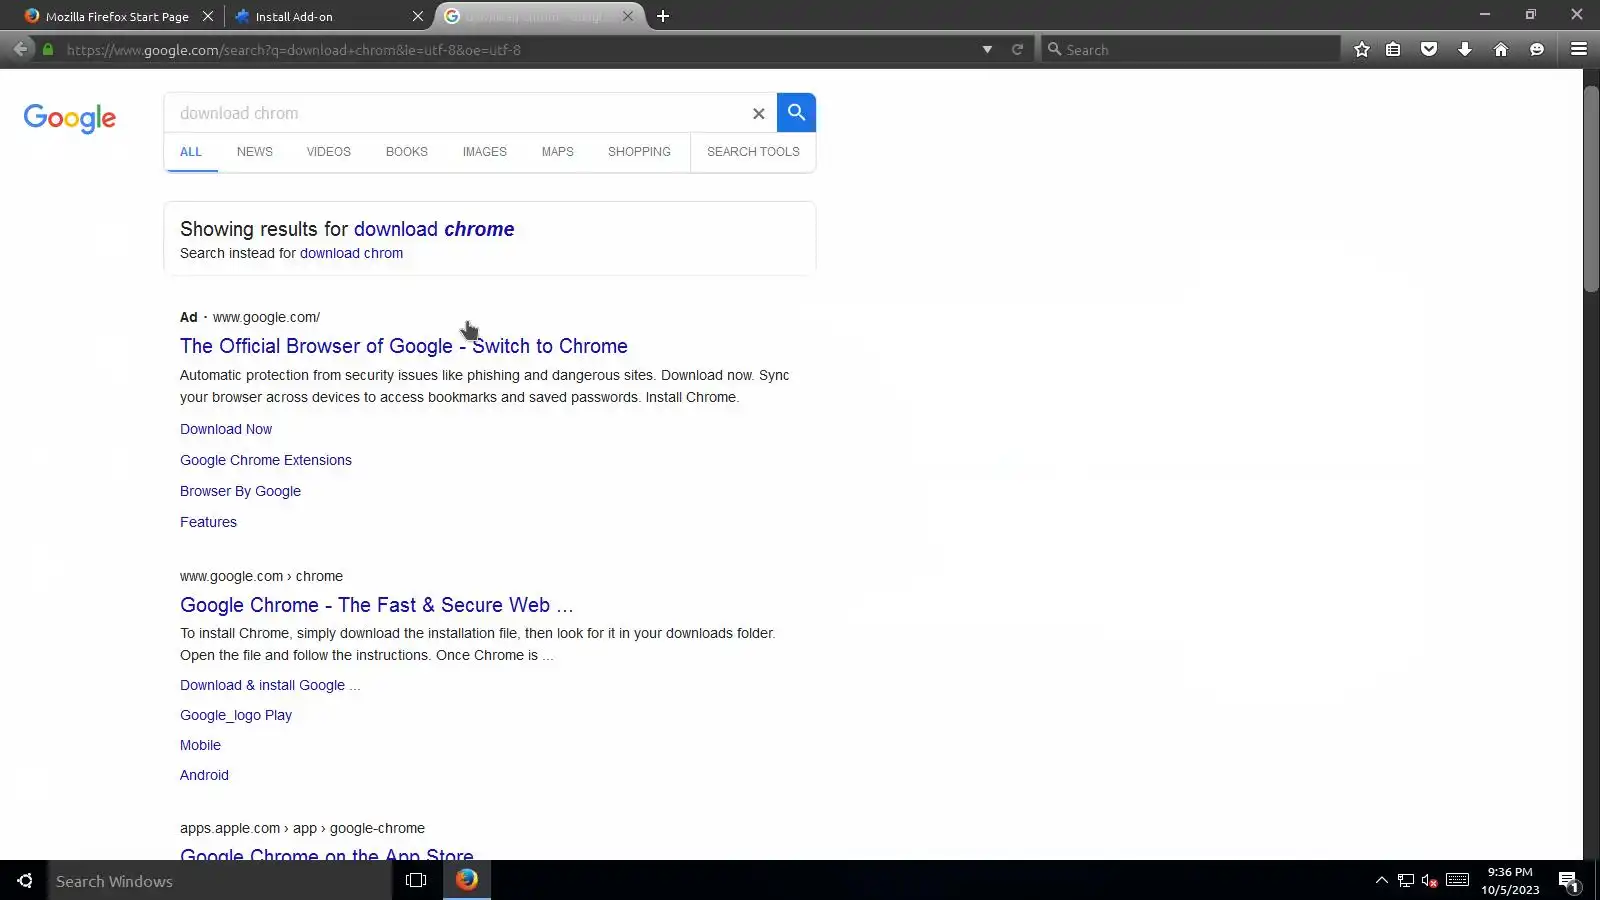Close the active Google search tab
Image resolution: width=1600 pixels, height=900 pixels.
[x=628, y=16]
